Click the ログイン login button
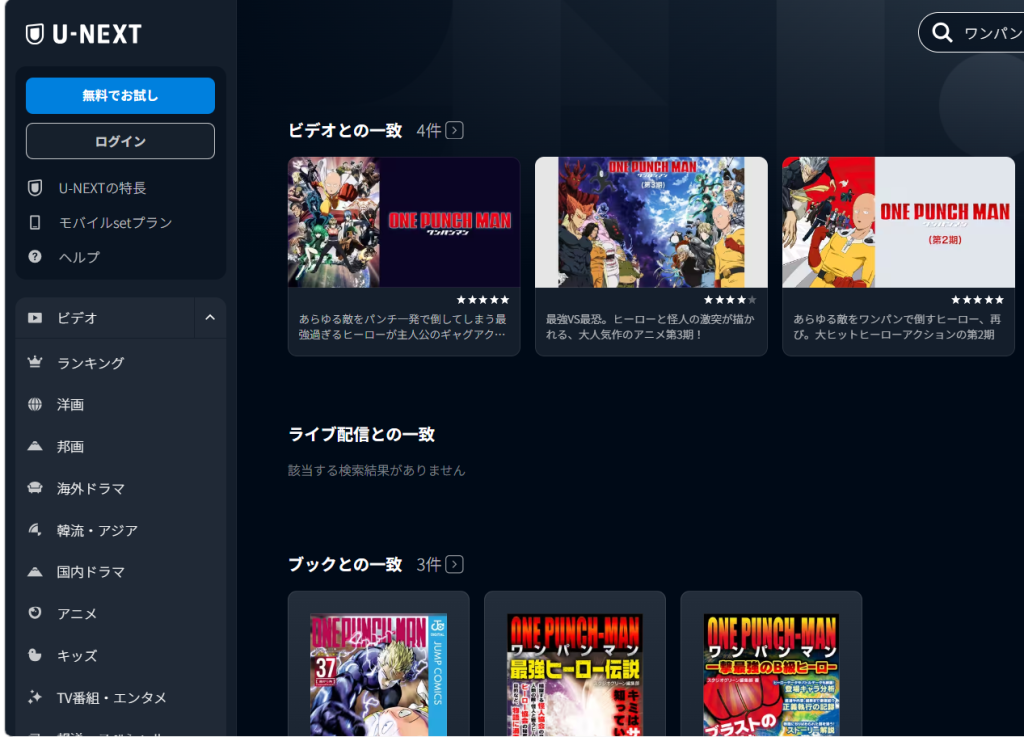The height and width of the screenshot is (737, 1024). point(120,141)
